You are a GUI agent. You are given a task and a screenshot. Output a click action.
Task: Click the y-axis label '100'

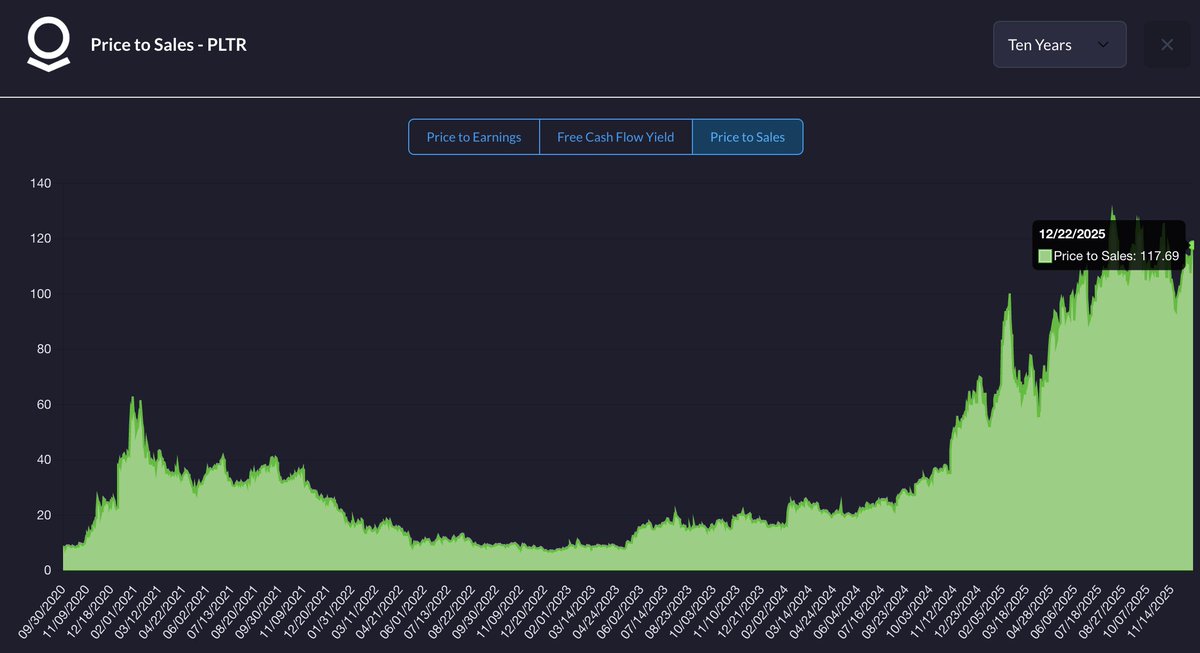(x=41, y=294)
